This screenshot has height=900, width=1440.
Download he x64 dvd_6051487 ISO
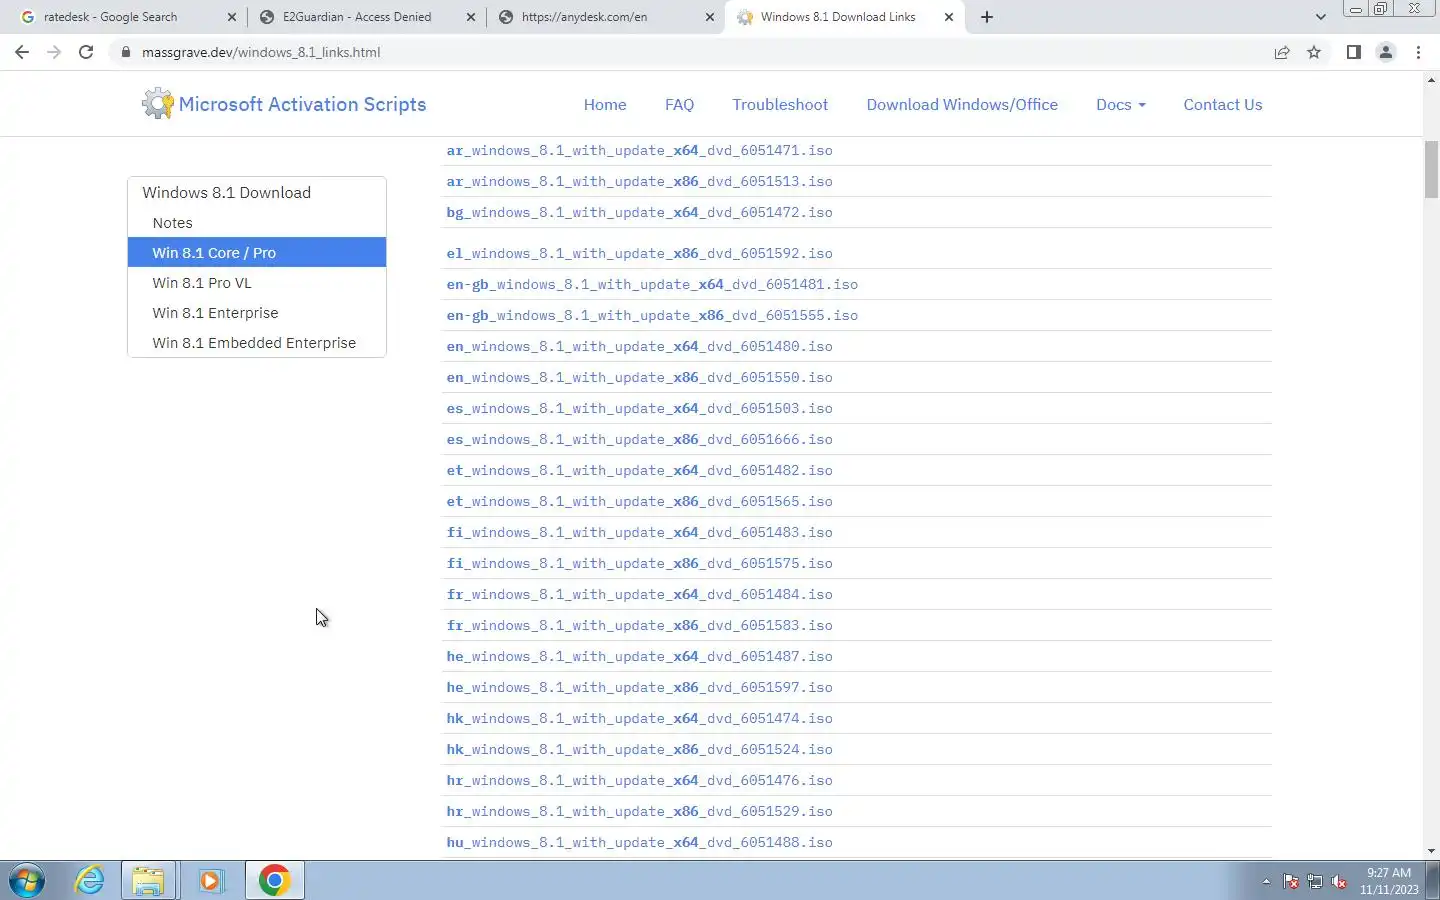639,656
